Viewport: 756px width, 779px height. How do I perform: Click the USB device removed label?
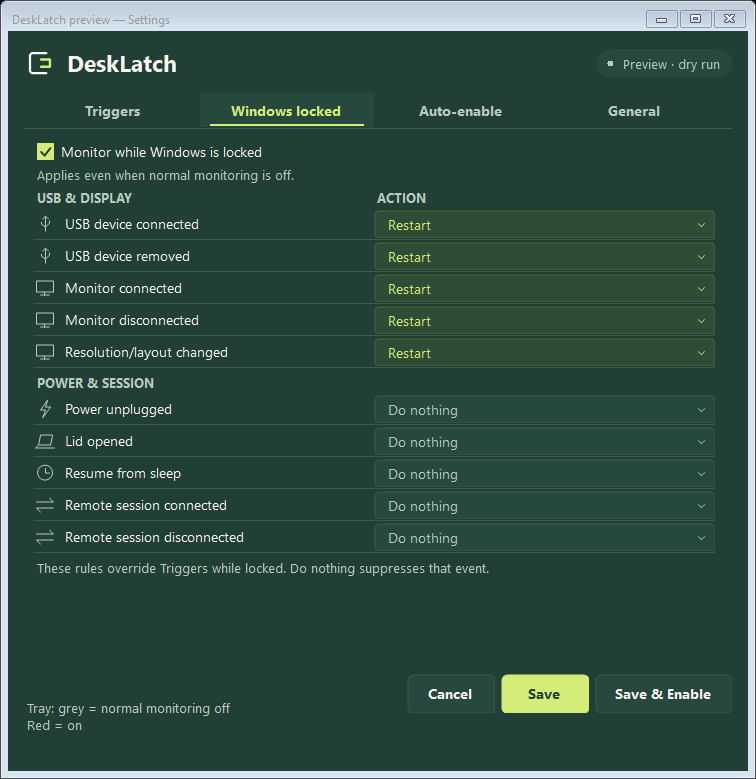[127, 256]
